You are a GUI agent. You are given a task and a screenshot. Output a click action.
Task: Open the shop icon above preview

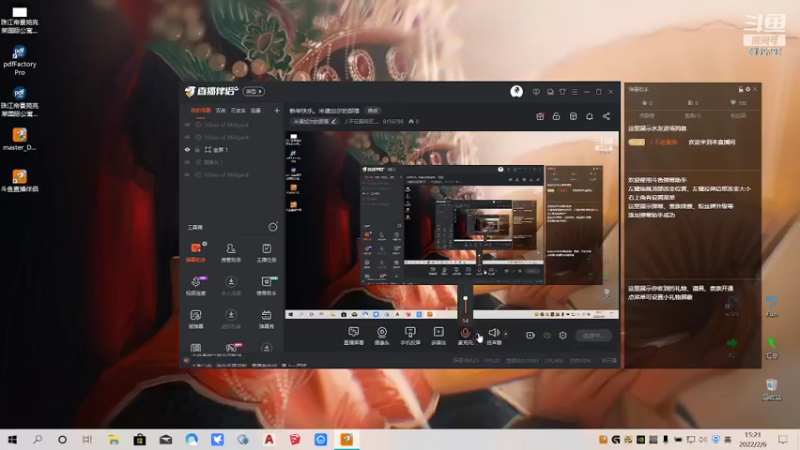point(573,116)
